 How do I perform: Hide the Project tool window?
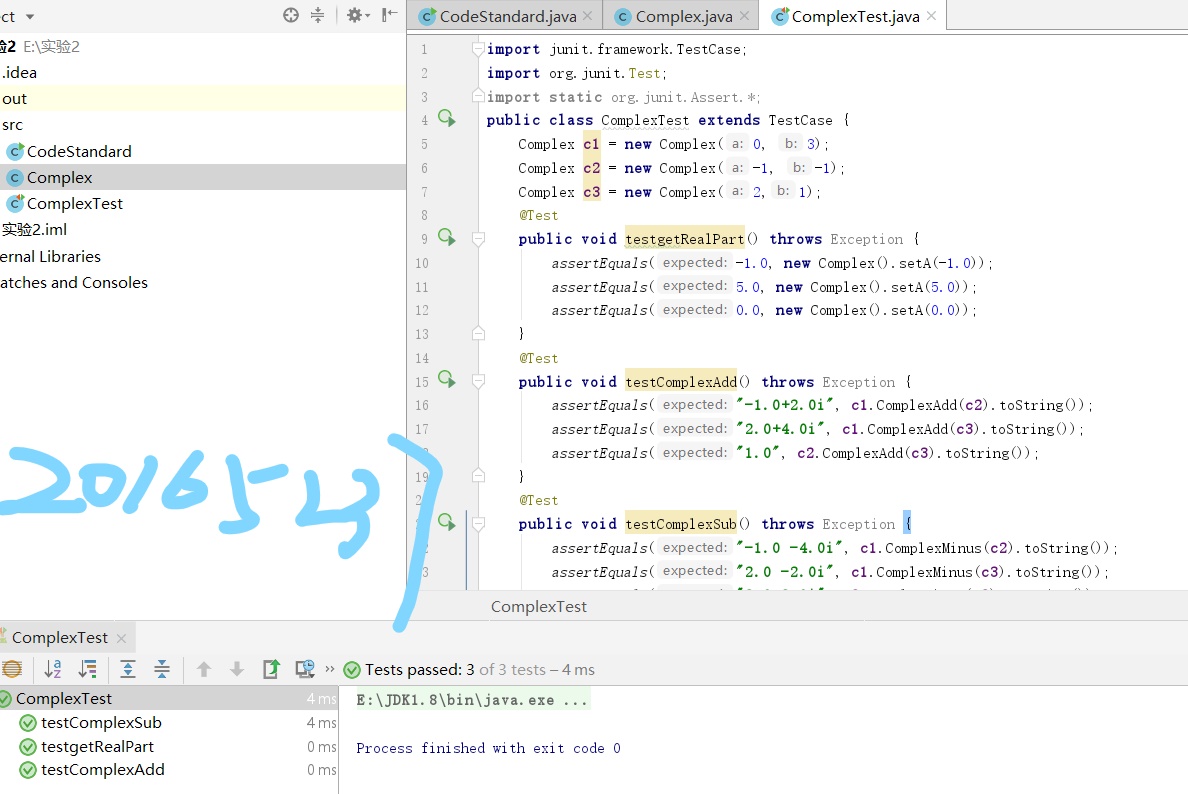tap(389, 14)
